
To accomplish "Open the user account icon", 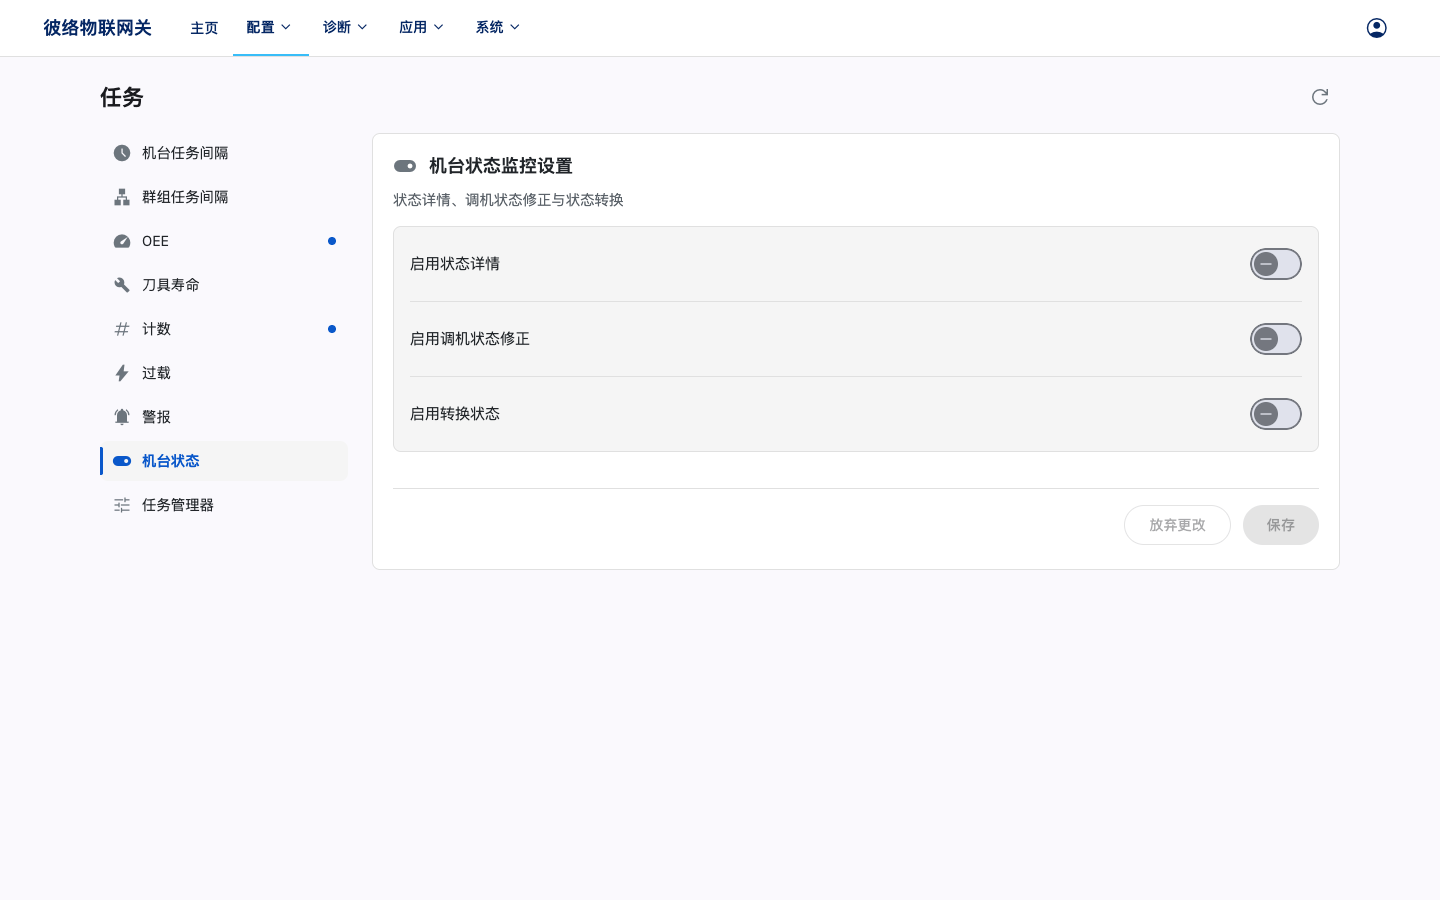I will pyautogui.click(x=1376, y=28).
